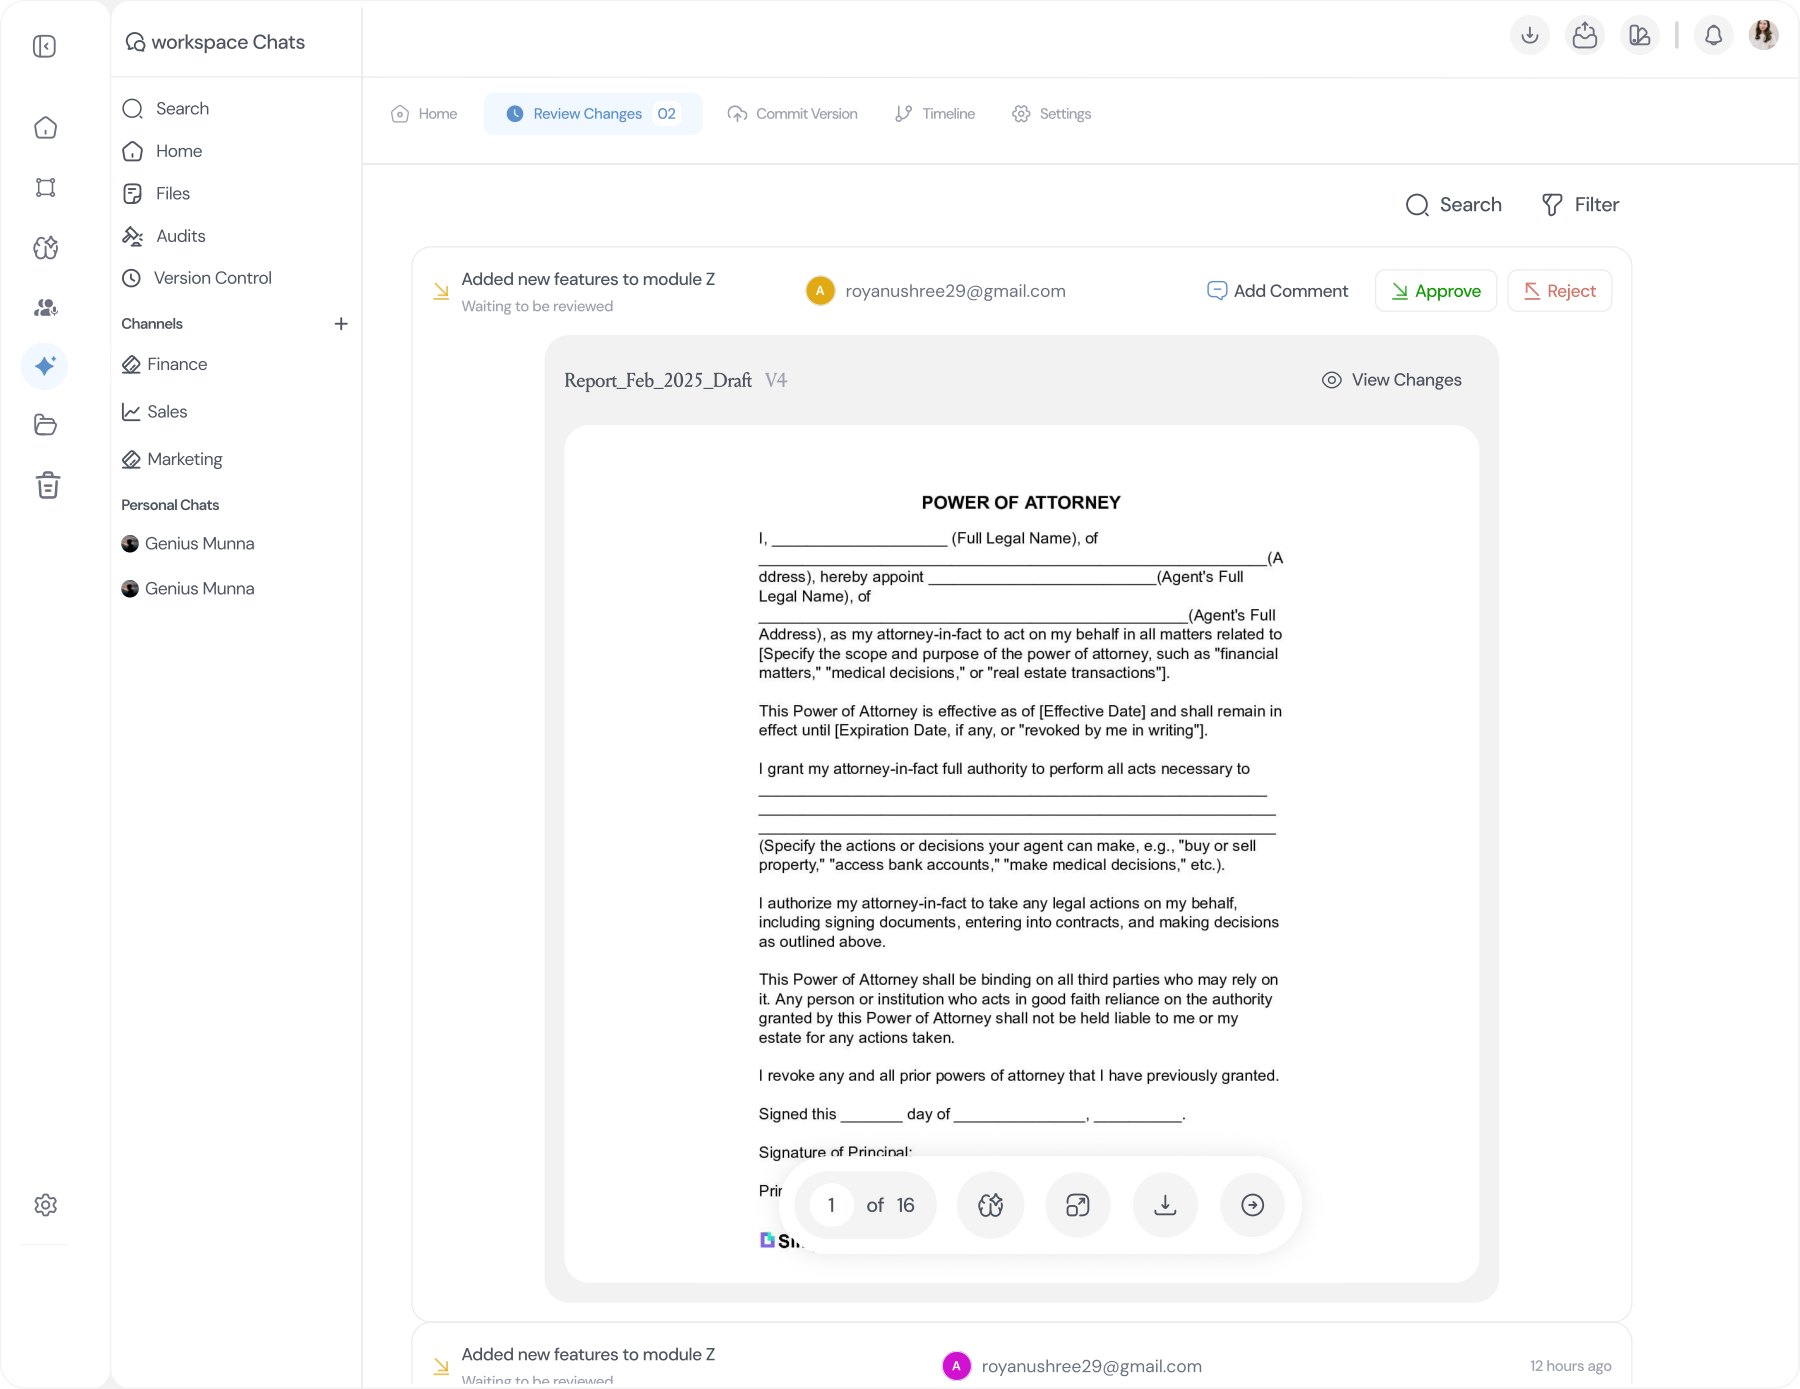
Task: Click the Personal Chats heading
Action: tap(170, 505)
